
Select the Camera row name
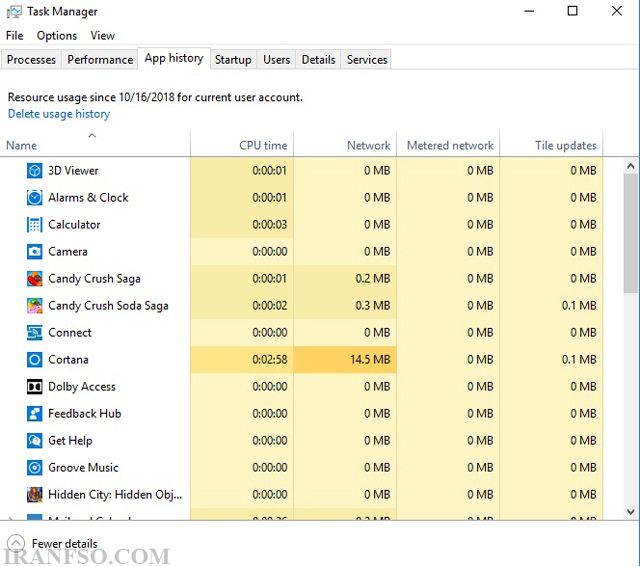pos(68,251)
